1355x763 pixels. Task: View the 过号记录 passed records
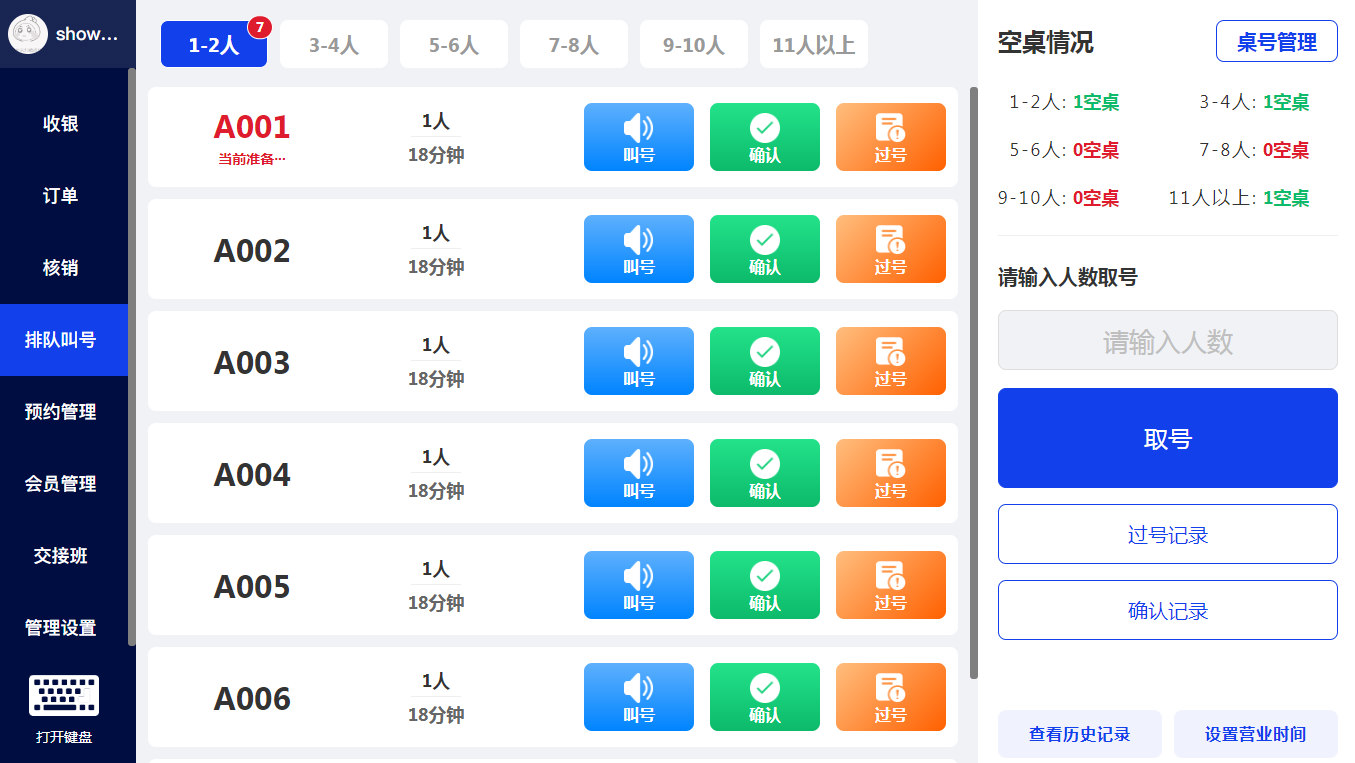click(1167, 534)
